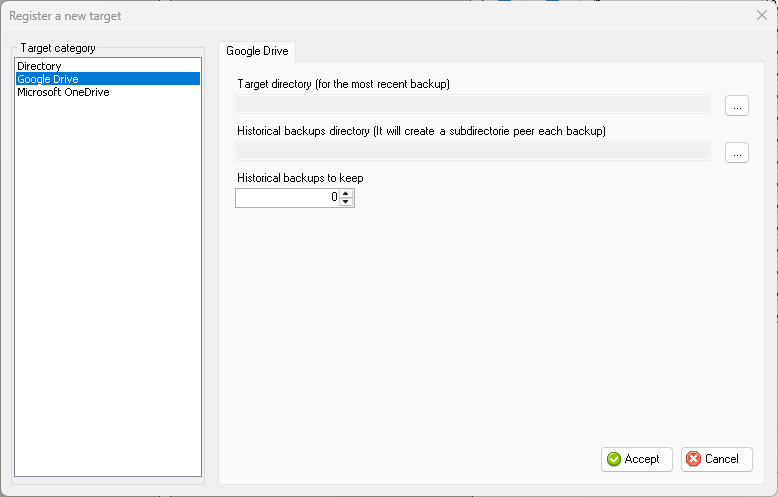Click the empty area of the Target category list
778x497 pixels.
[x=108, y=288]
